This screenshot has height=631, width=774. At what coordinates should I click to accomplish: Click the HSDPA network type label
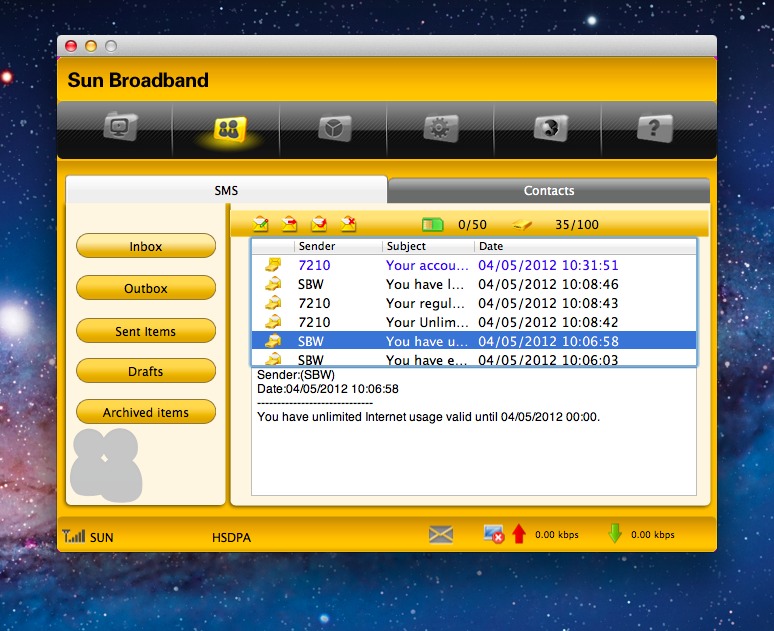pos(232,537)
